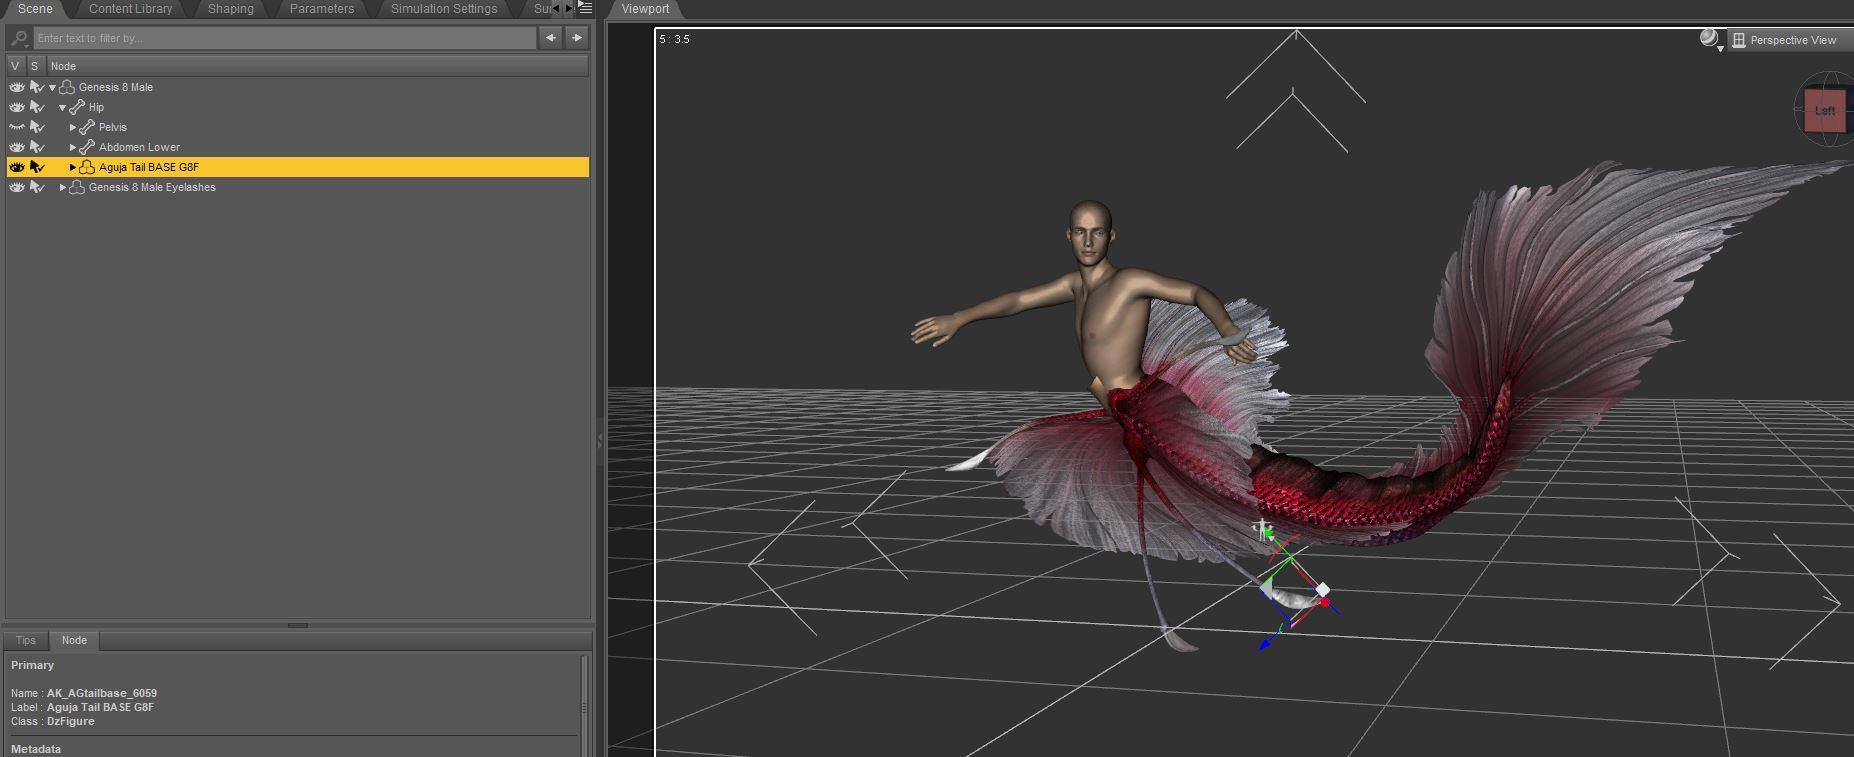Open the Scene pane options menu icon
The image size is (1854, 757).
(586, 8)
